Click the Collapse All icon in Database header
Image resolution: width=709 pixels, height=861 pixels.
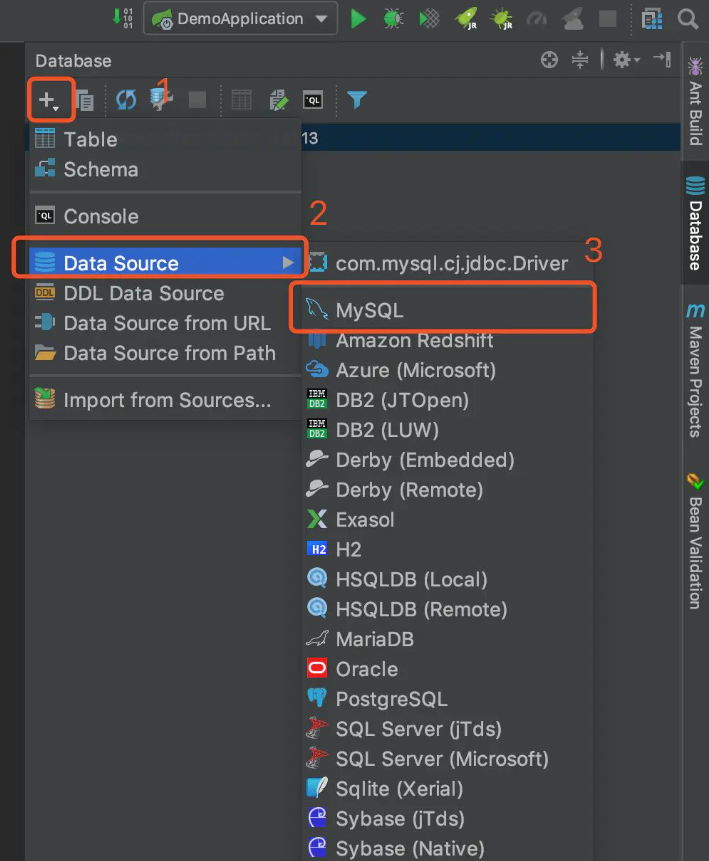(580, 59)
